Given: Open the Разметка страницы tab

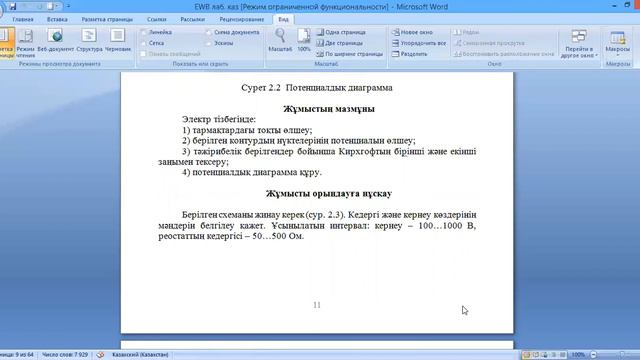Looking at the screenshot, I should tap(107, 19).
